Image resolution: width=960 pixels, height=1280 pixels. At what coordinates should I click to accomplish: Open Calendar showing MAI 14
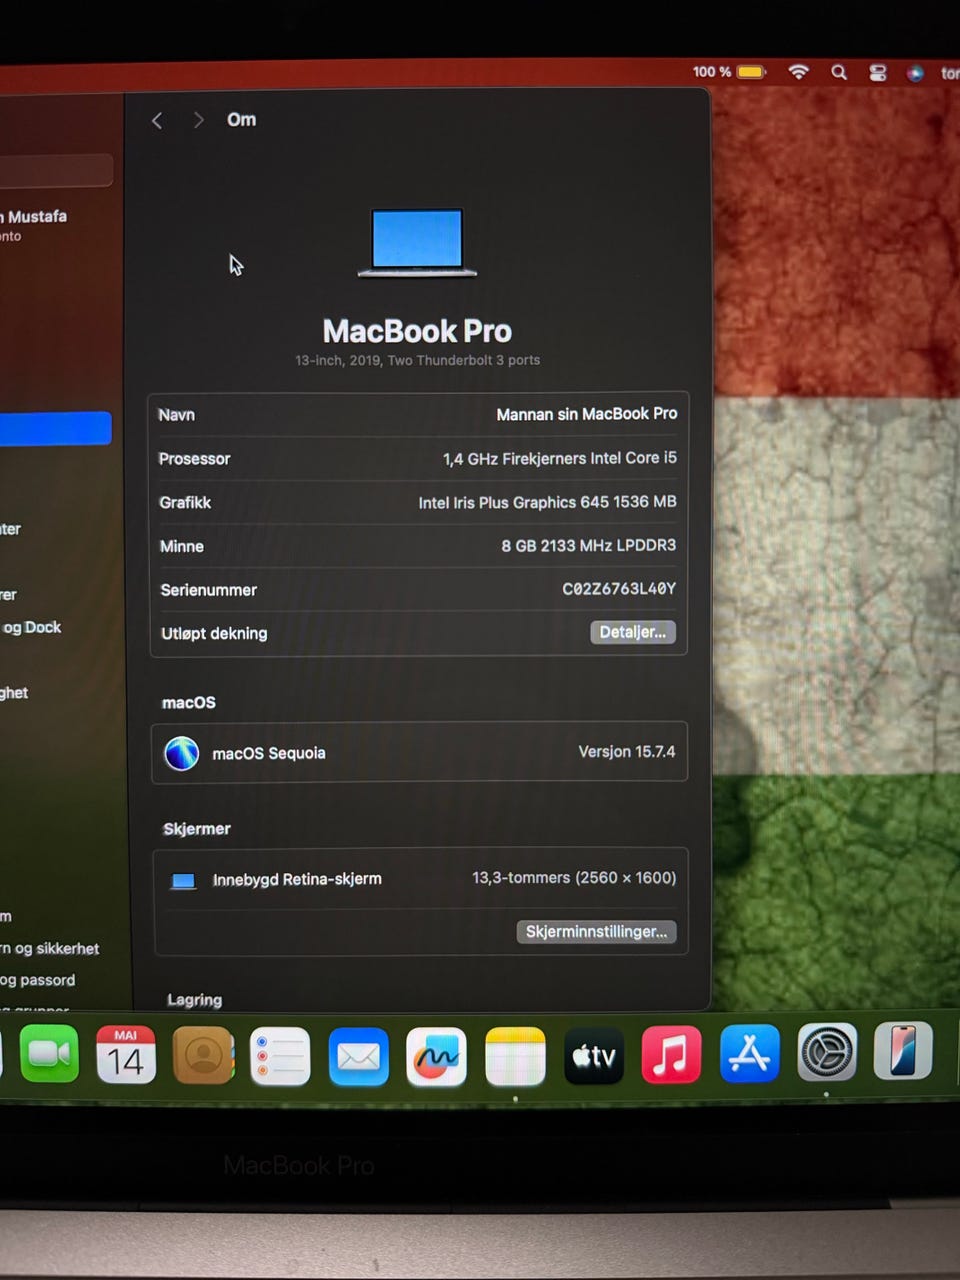[126, 1054]
